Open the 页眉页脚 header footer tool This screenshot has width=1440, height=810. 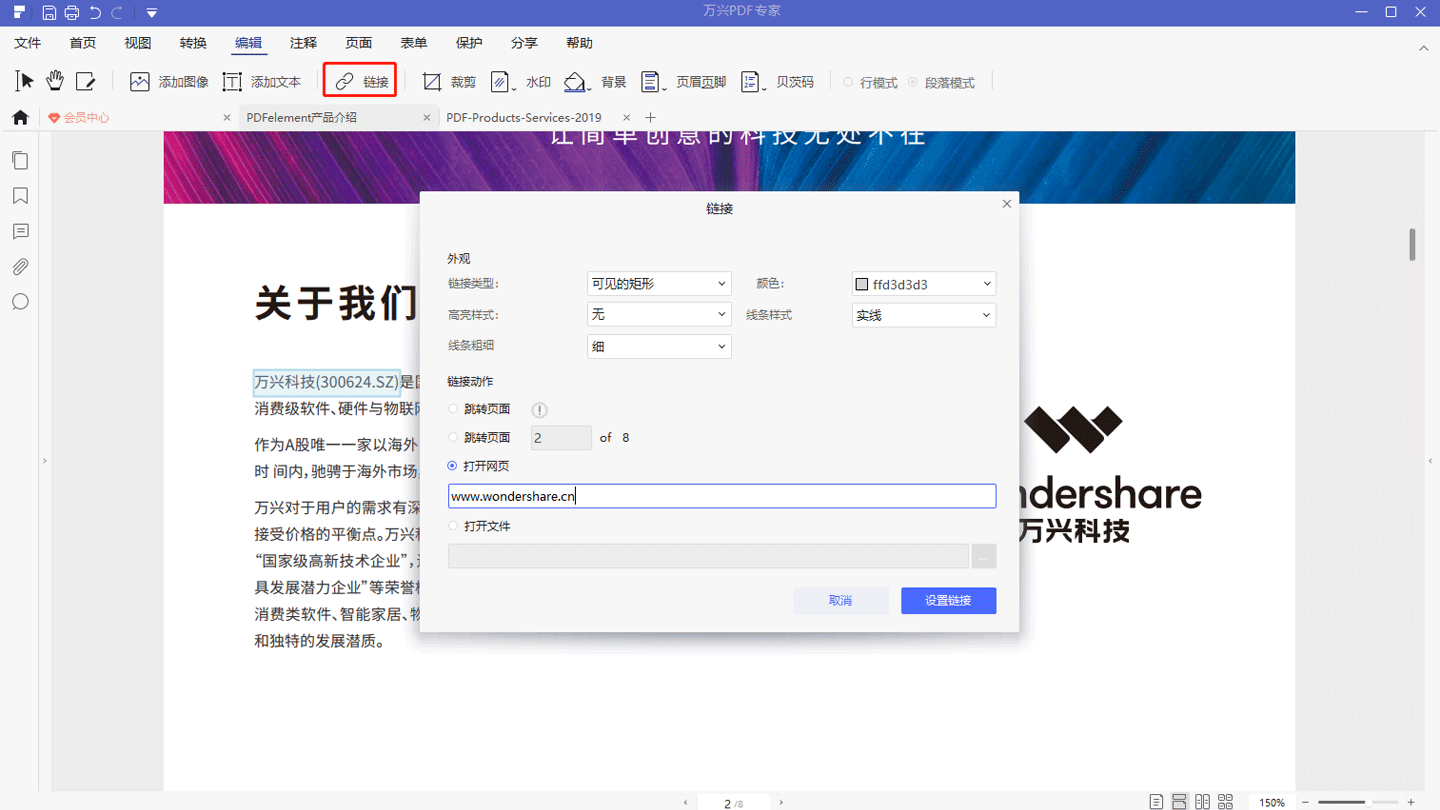coord(684,82)
